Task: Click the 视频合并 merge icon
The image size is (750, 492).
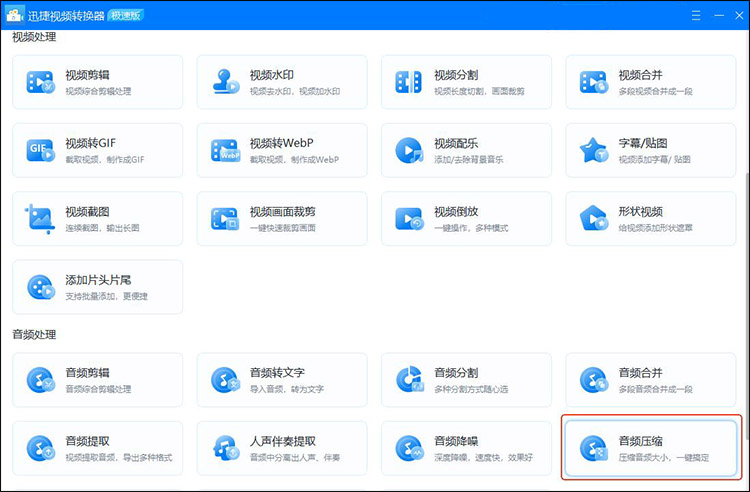Action: pyautogui.click(x=593, y=82)
